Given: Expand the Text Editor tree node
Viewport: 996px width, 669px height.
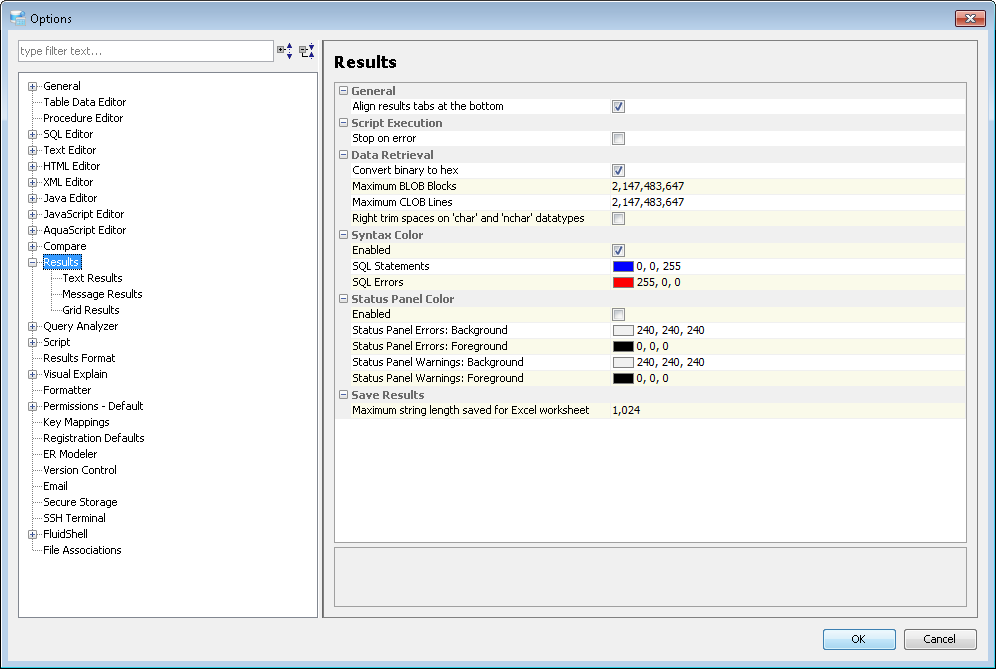Looking at the screenshot, I should point(32,151).
